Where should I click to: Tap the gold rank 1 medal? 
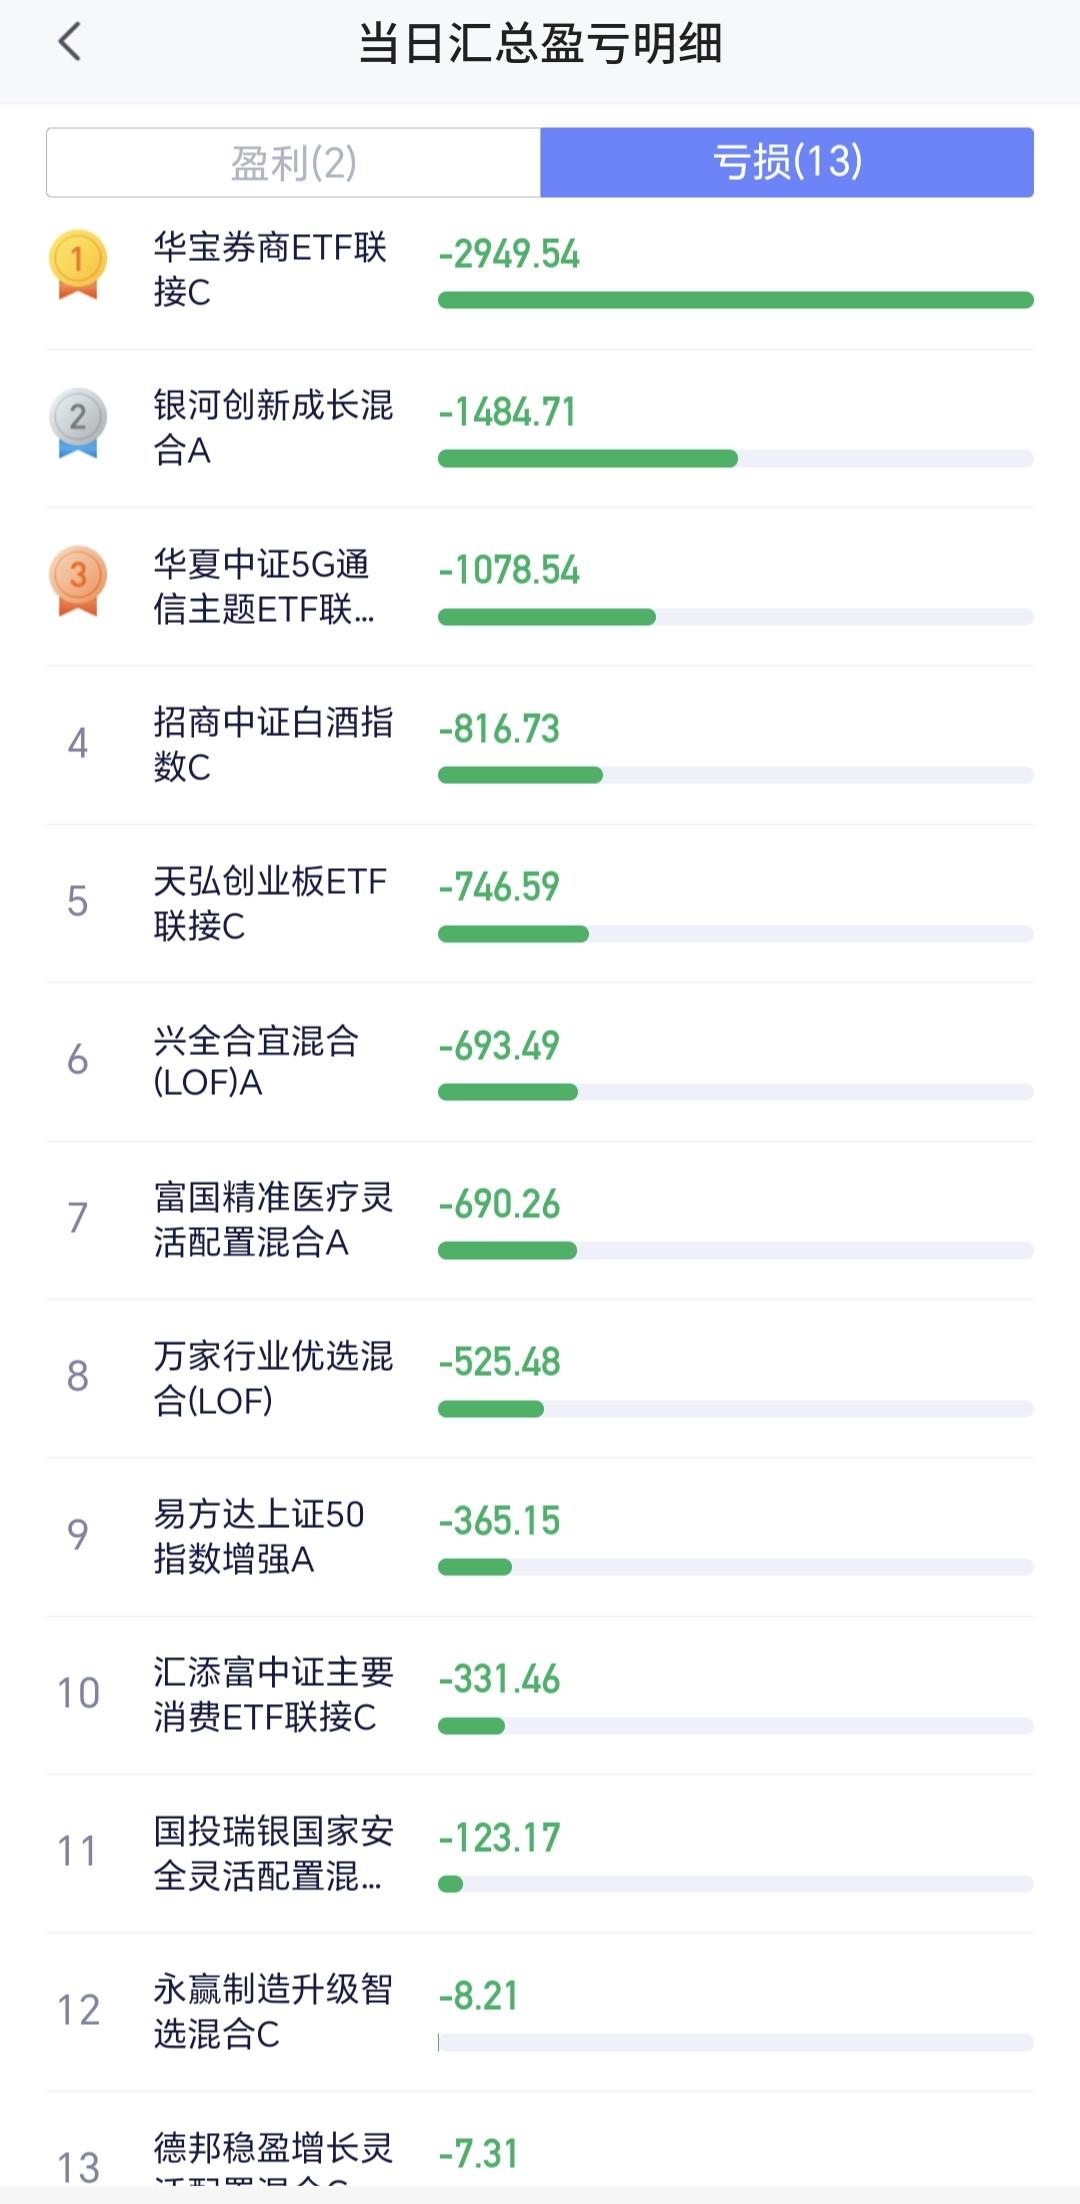[78, 264]
